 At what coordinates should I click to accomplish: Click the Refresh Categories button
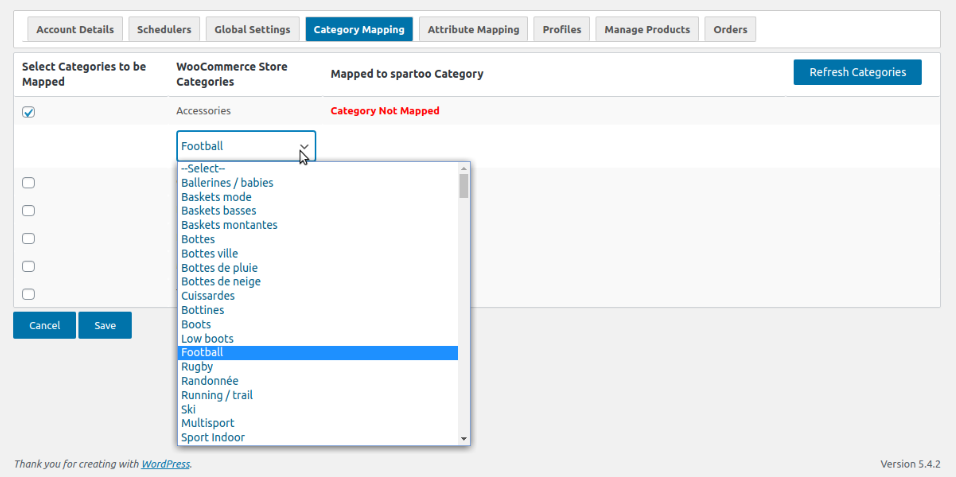point(857,72)
